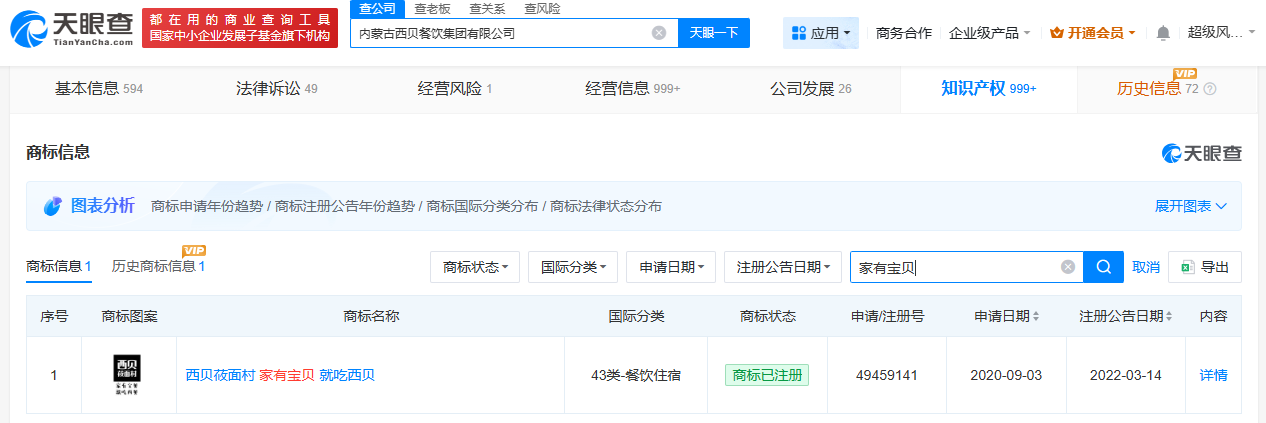Expand the chart via 展开图表
The image size is (1266, 423).
click(1190, 206)
